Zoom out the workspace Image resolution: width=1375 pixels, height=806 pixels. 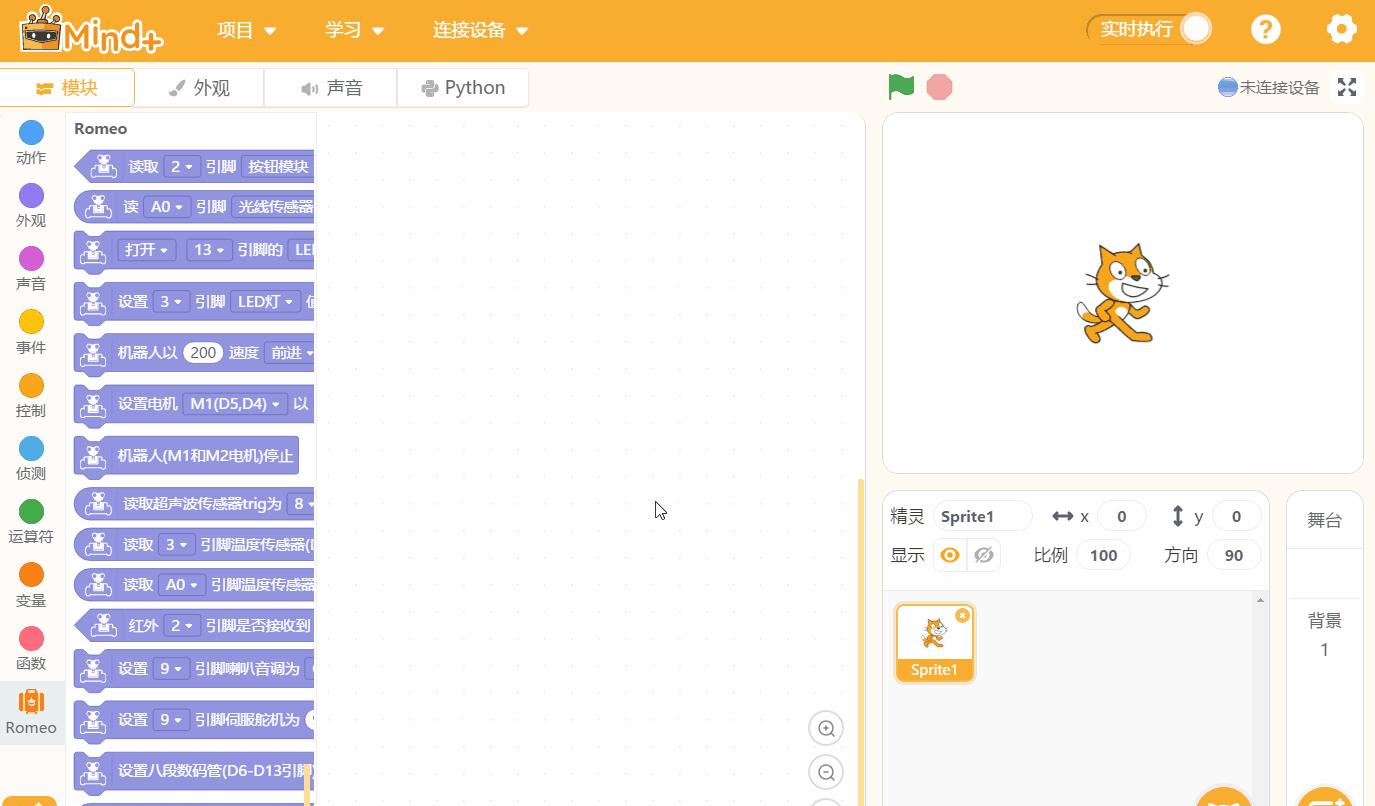click(x=826, y=772)
